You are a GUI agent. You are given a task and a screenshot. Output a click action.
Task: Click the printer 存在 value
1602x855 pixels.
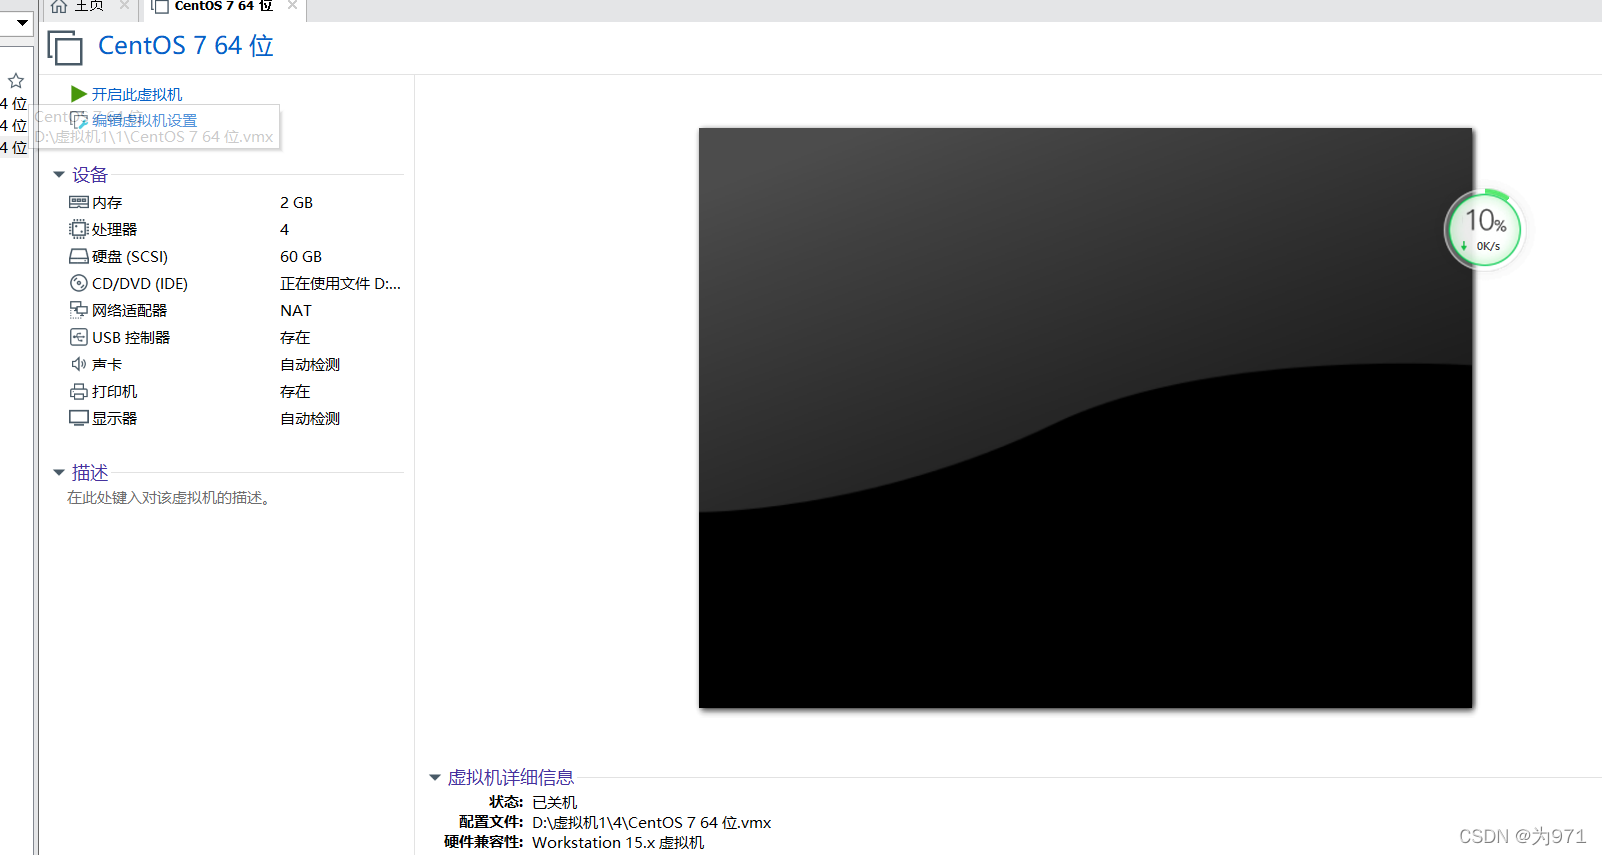click(x=295, y=391)
